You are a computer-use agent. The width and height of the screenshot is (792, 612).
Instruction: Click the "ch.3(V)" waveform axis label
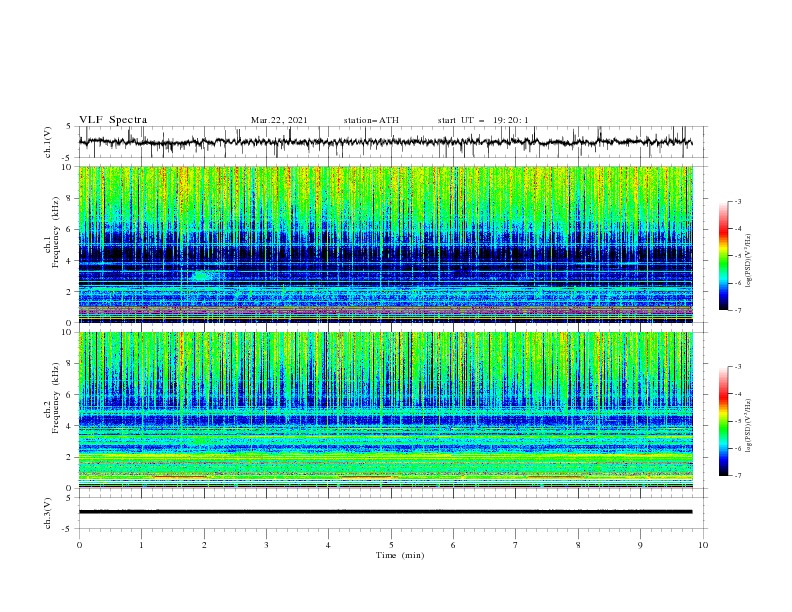click(48, 513)
